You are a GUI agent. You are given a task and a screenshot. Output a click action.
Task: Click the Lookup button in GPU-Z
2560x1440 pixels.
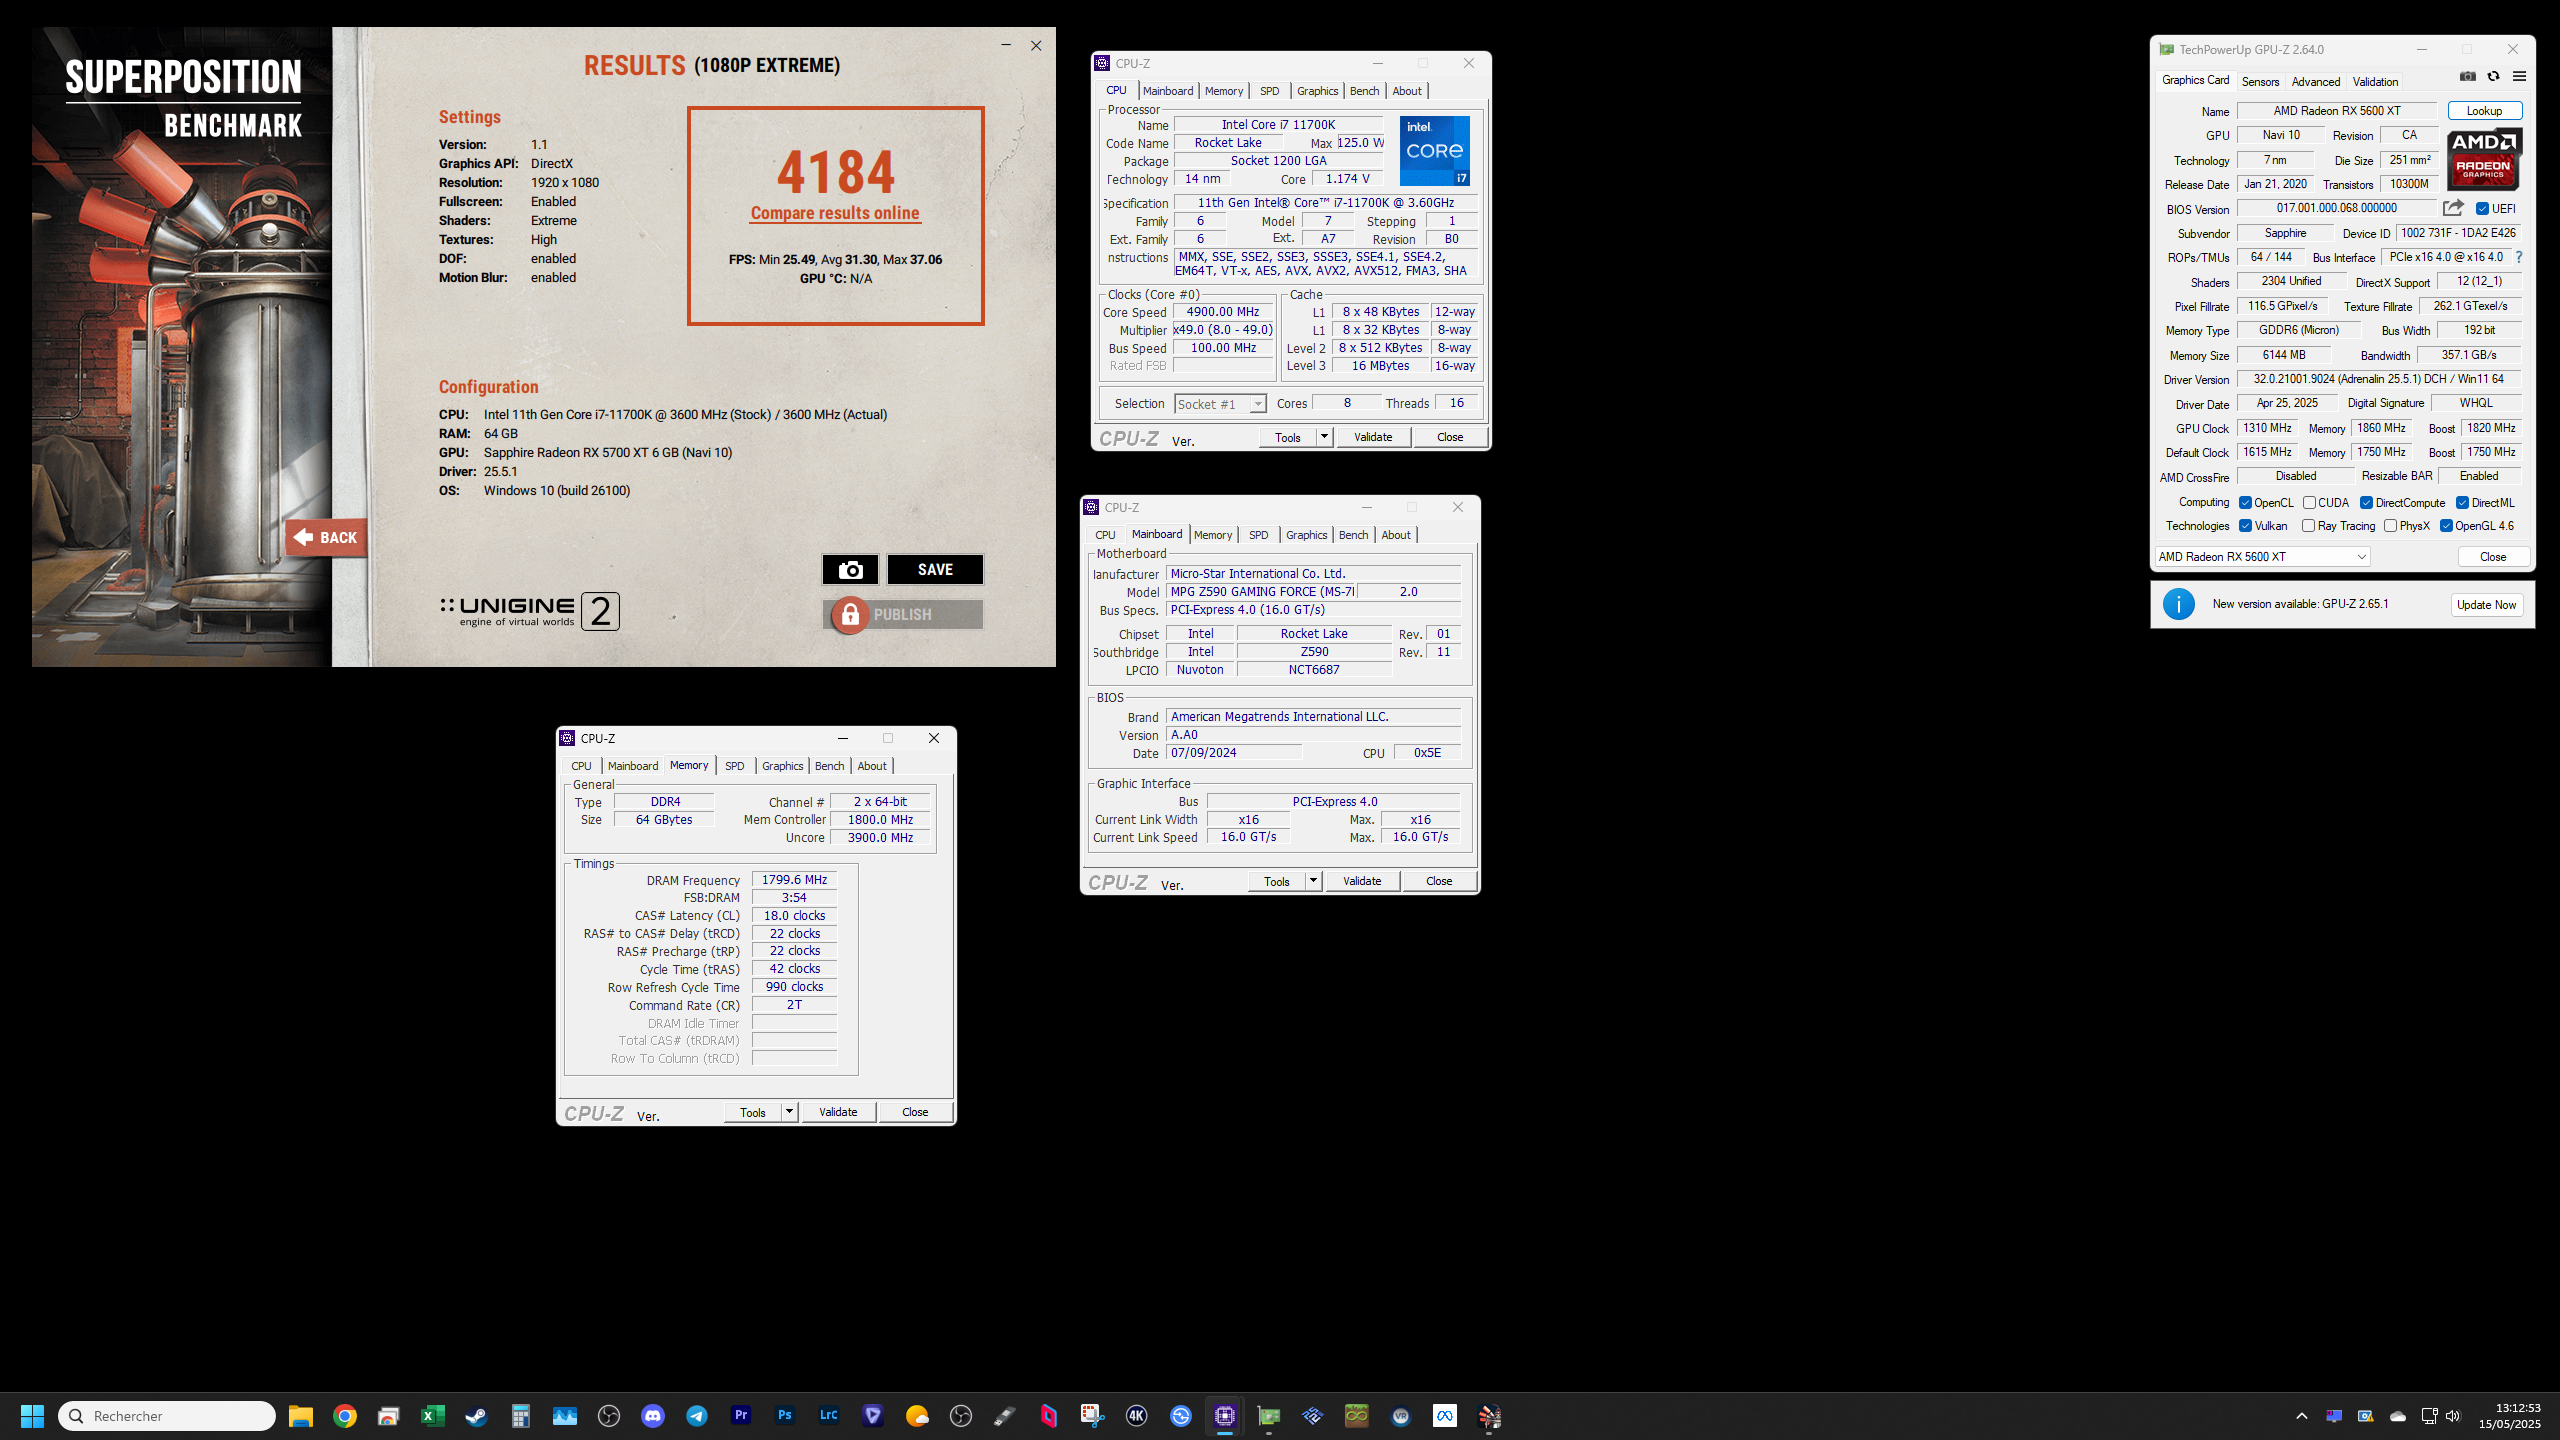pyautogui.click(x=2484, y=111)
